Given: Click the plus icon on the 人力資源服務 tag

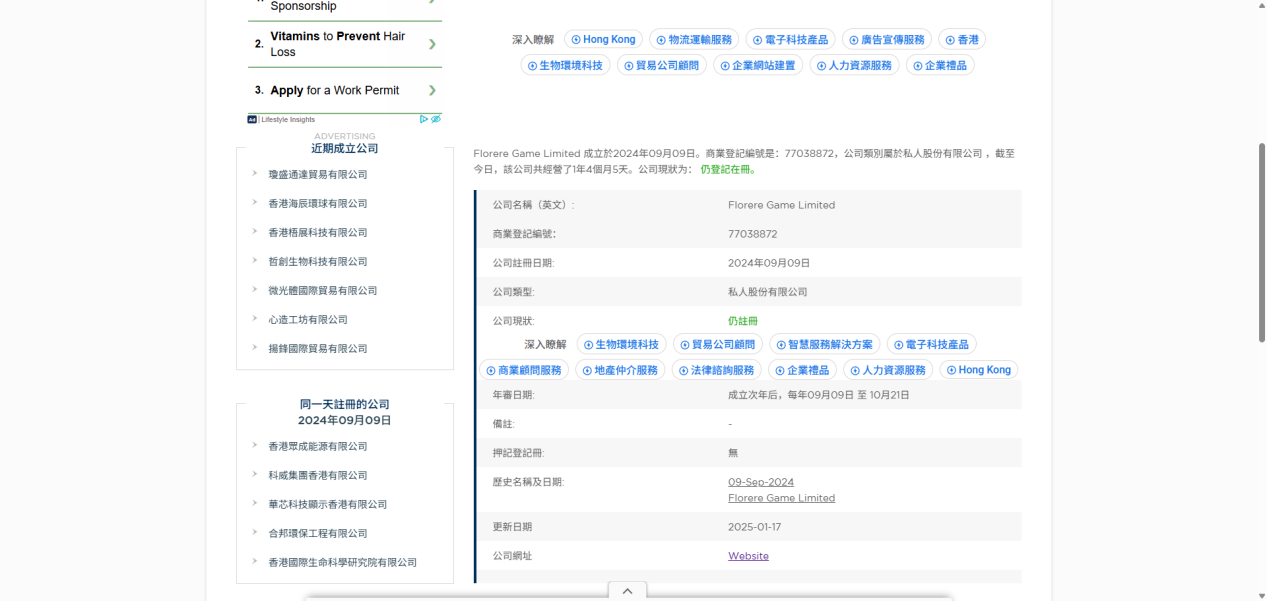Looking at the screenshot, I should click(821, 64).
